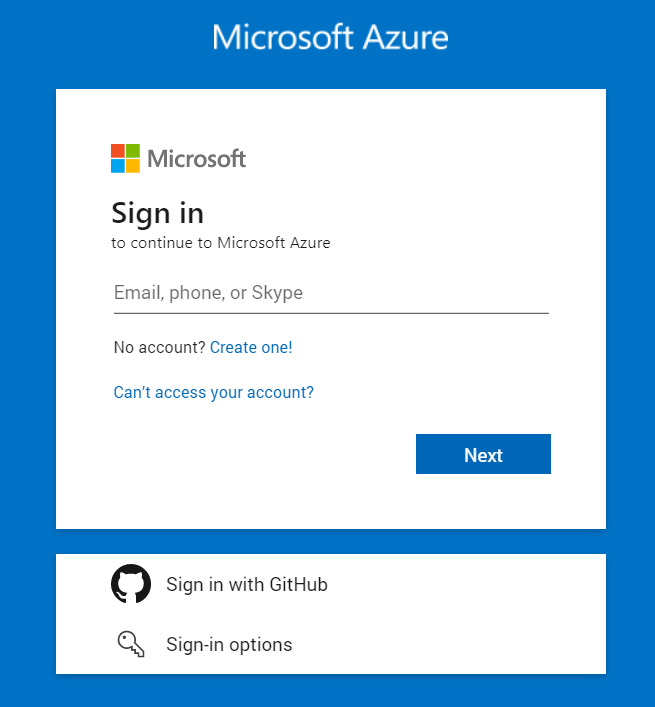The height and width of the screenshot is (707, 655).
Task: Click the Microsoft four-color logo
Action: (x=125, y=158)
